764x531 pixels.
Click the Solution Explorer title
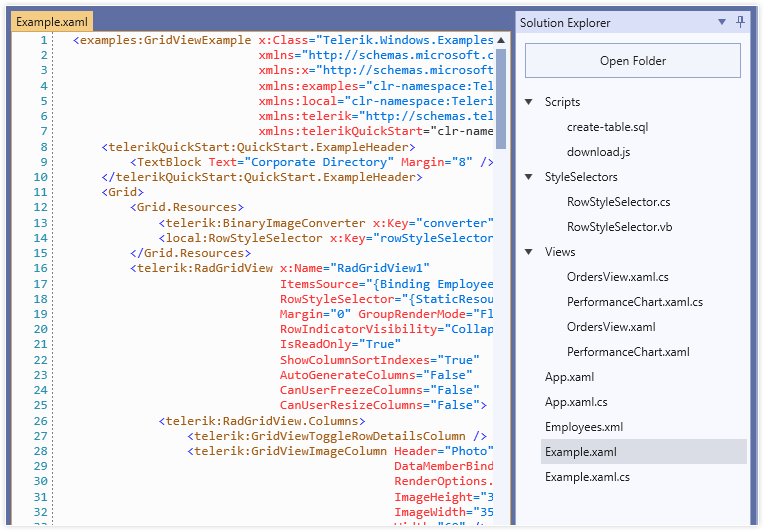565,23
